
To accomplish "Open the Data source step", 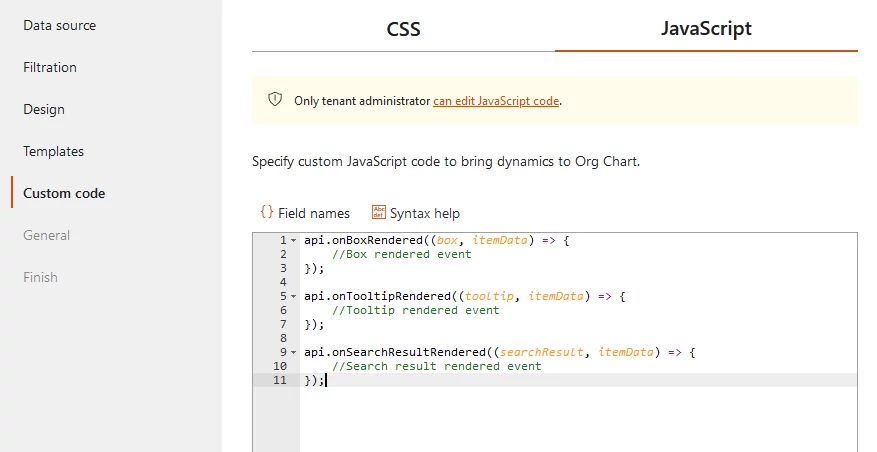I will click(x=59, y=25).
